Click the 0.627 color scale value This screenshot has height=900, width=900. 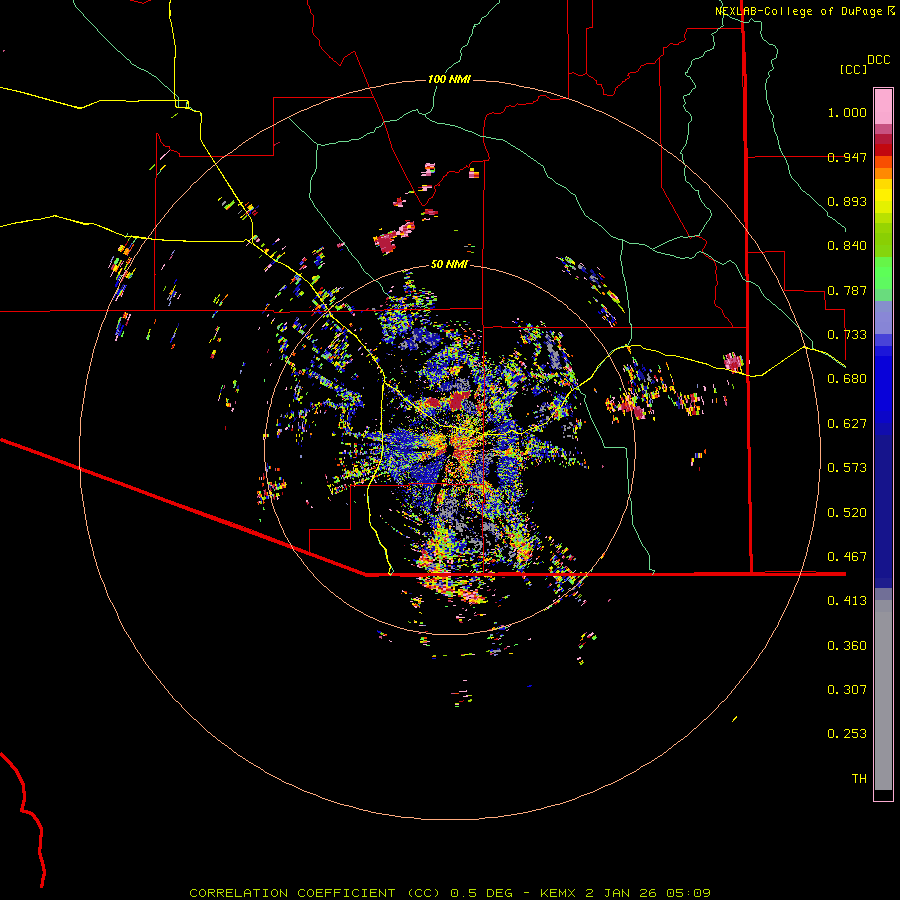point(847,424)
